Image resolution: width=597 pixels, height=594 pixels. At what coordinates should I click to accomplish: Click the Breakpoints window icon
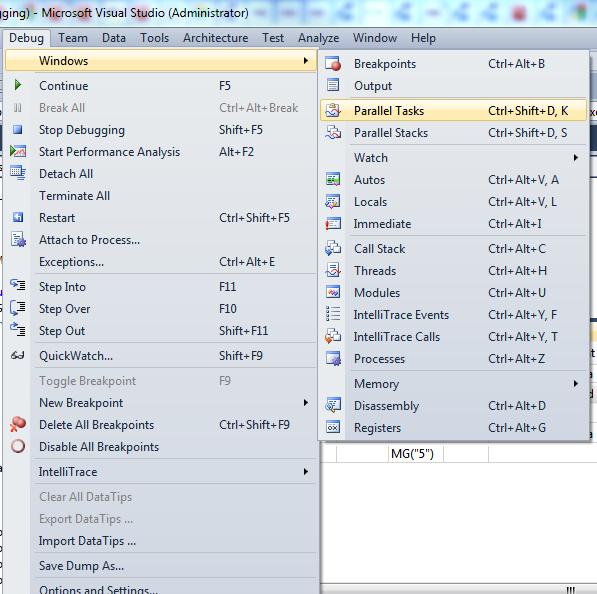333,64
